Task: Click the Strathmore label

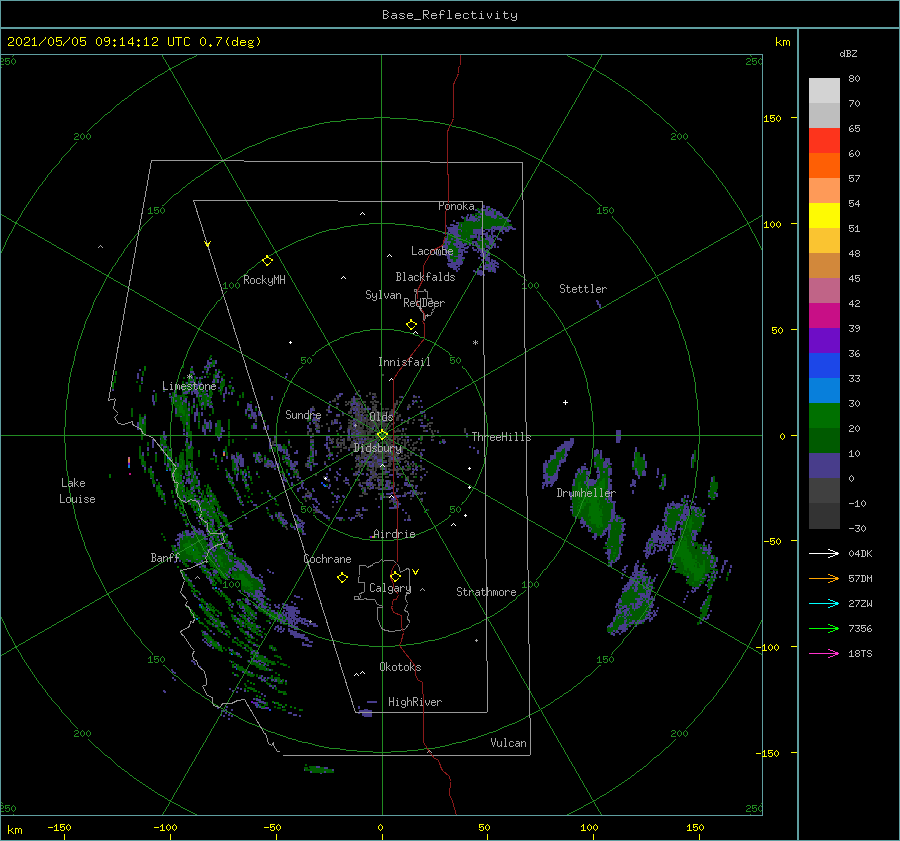Action: (486, 592)
